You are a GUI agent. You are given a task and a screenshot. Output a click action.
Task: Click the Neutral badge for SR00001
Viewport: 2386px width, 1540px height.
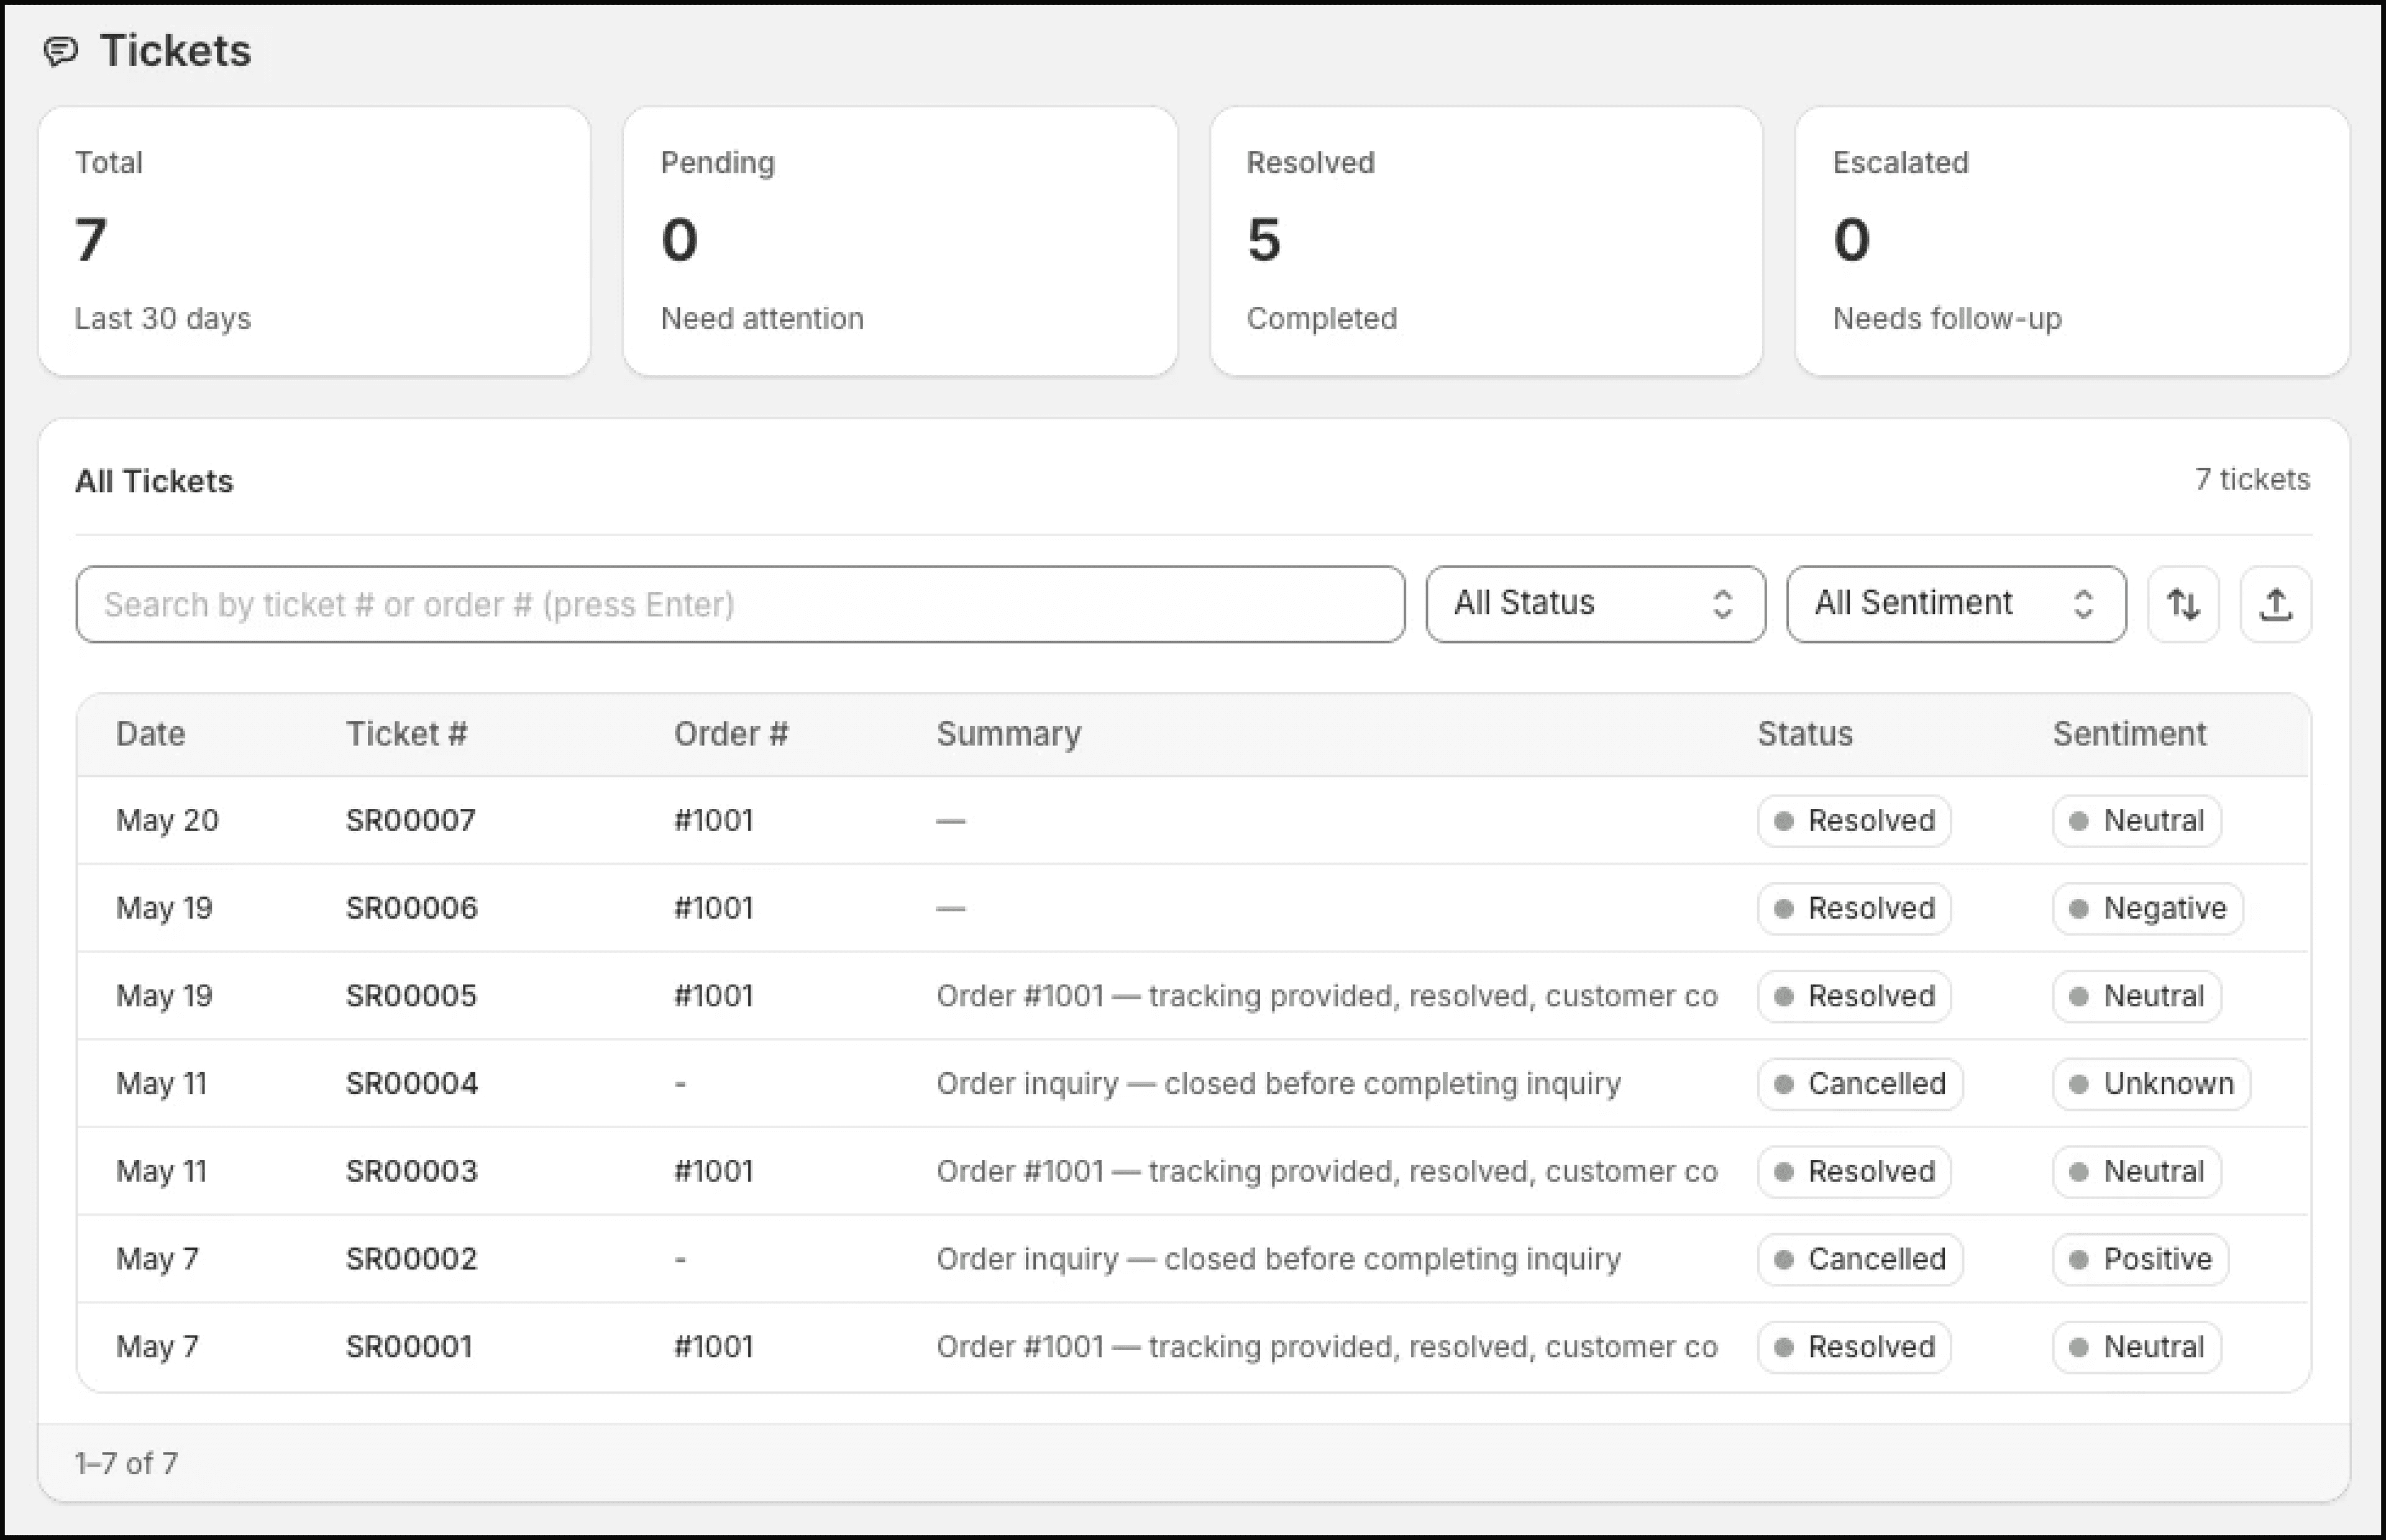2137,1347
